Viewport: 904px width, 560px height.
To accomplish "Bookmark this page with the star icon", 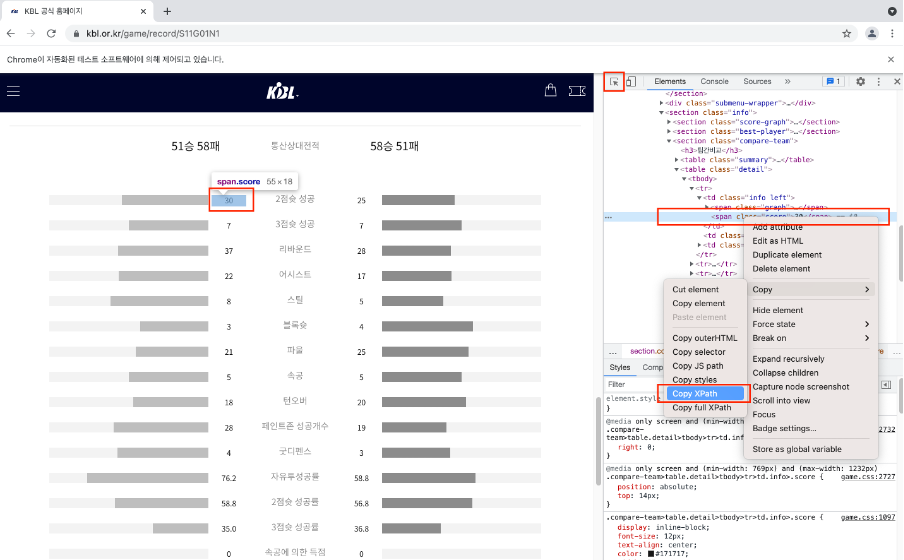I will (846, 33).
